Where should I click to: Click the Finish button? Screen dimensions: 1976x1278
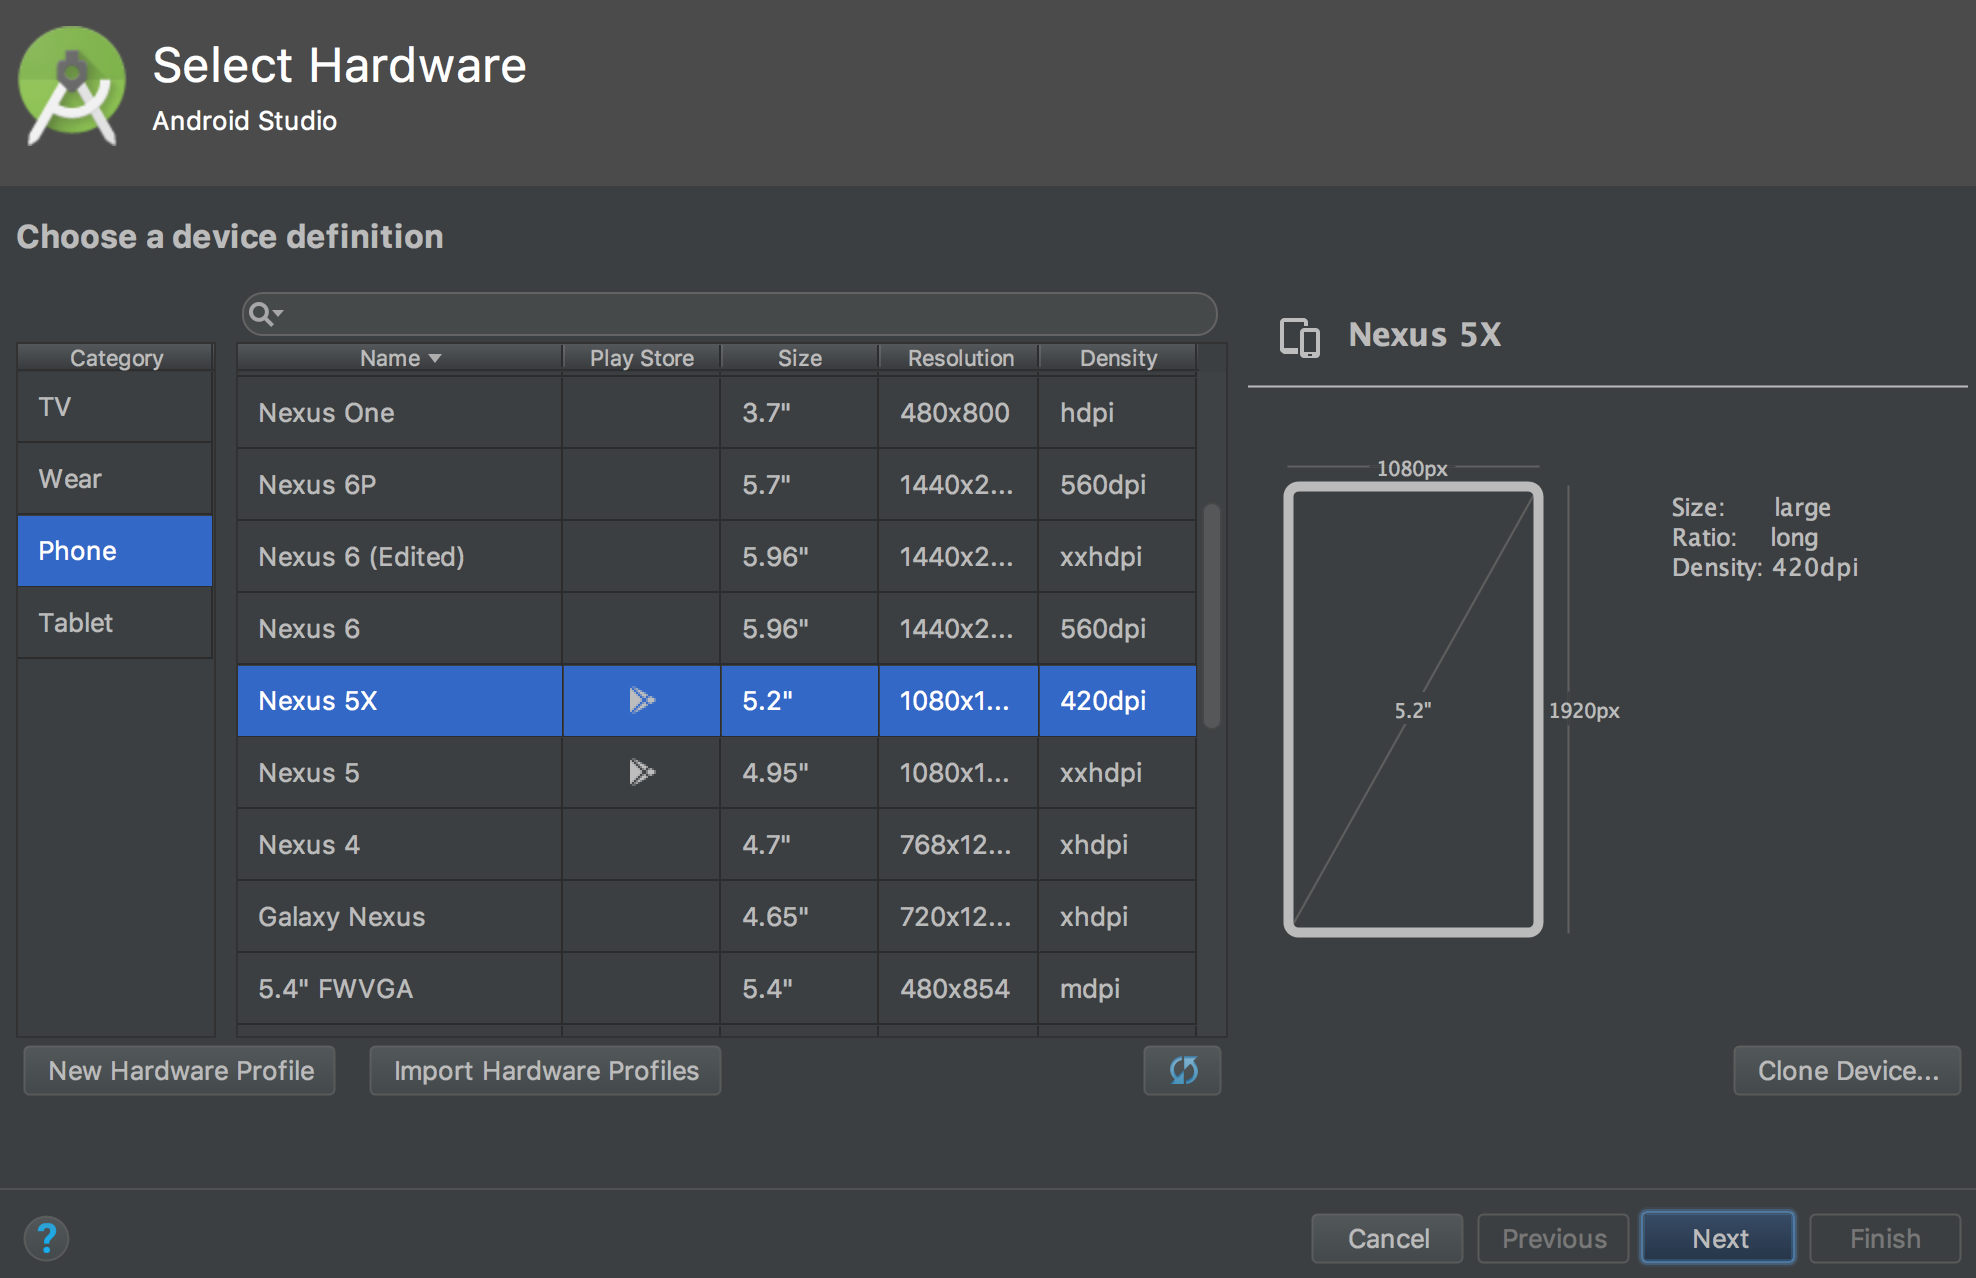1885,1238
